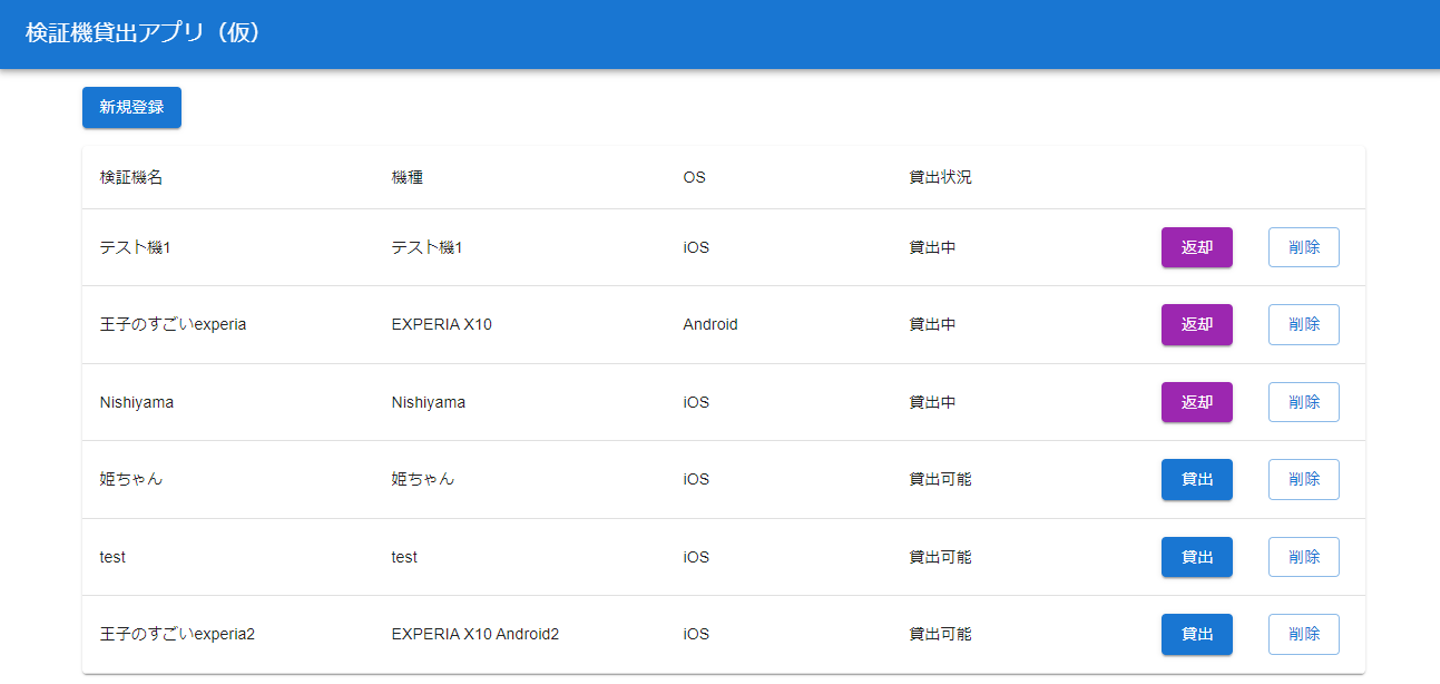
Task: Click the 新規登録 button
Action: pyautogui.click(x=132, y=108)
